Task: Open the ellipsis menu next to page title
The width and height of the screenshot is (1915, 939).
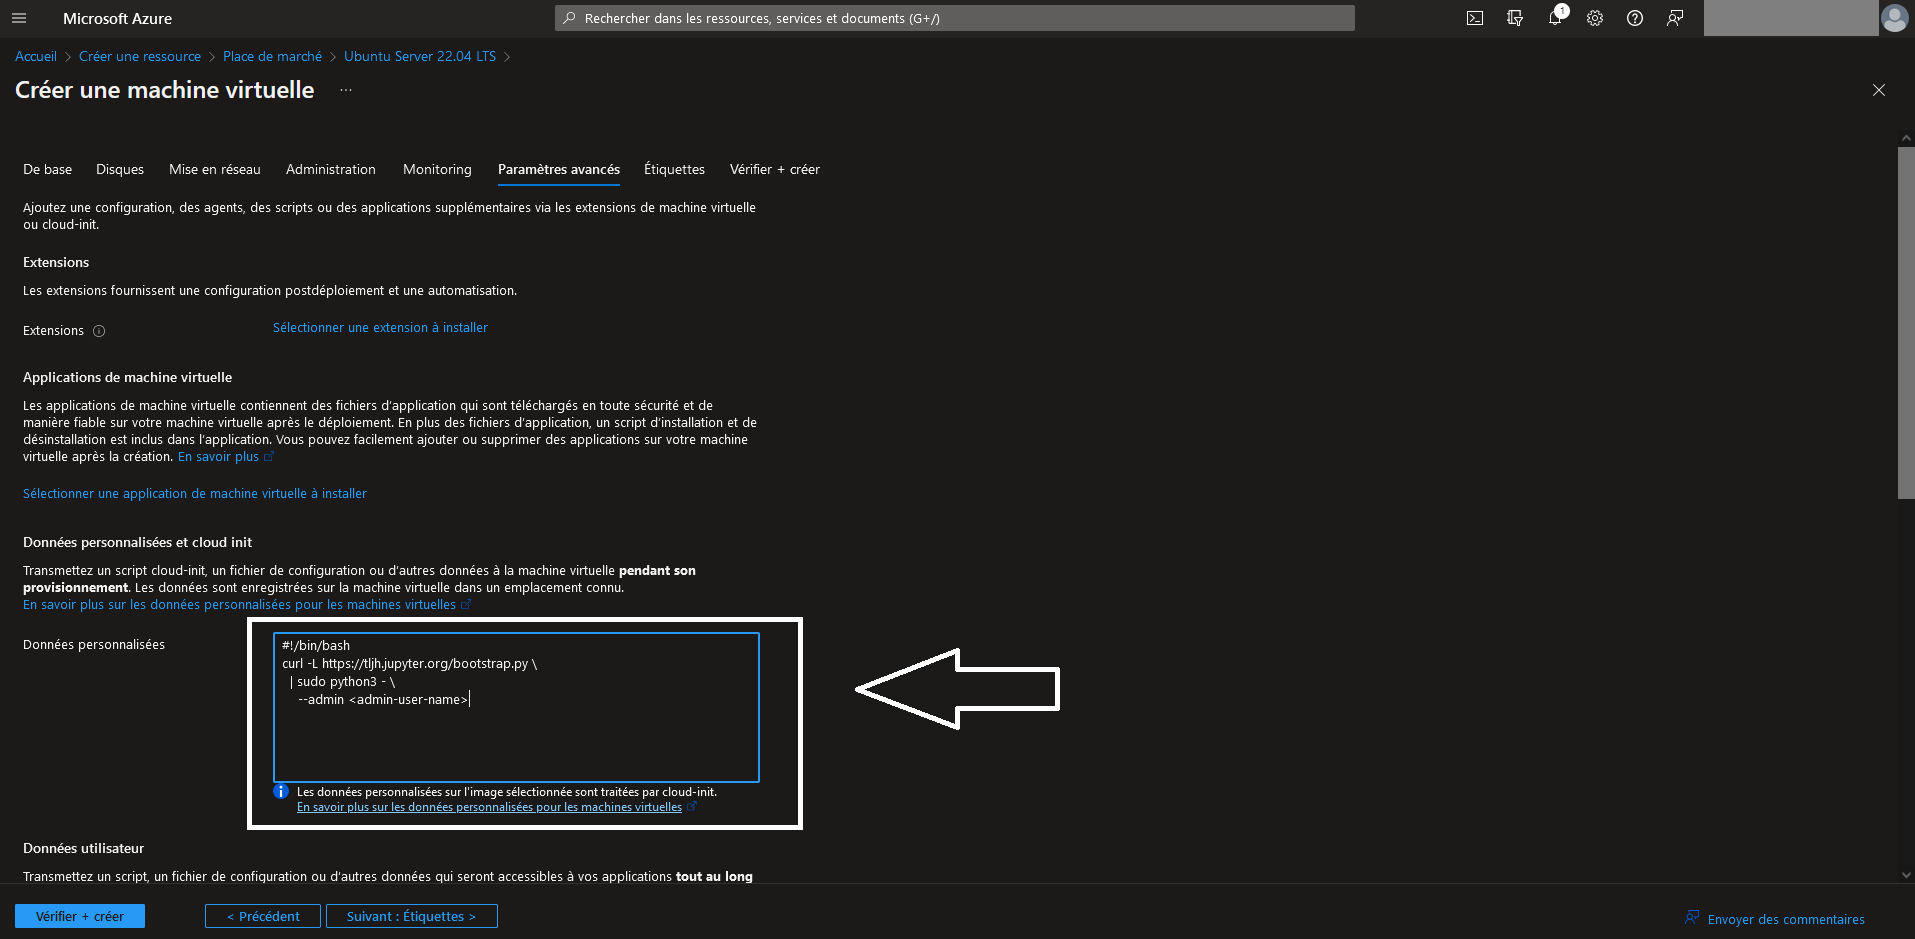Action: 346,90
